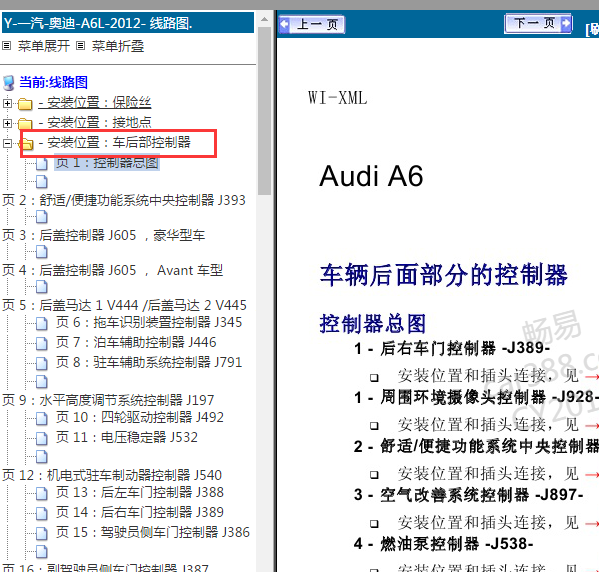Open 页 9：水平高度调节系统控制器 J197
The width and height of the screenshot is (599, 572).
coord(108,400)
